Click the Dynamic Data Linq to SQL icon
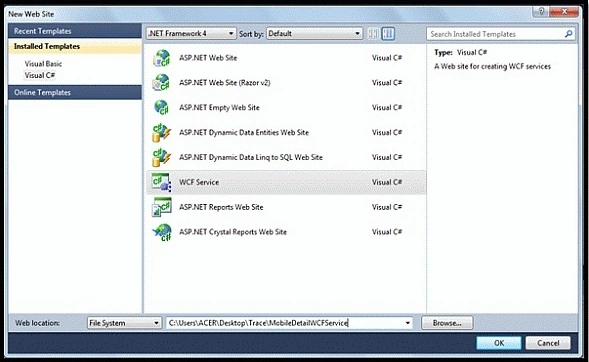This screenshot has height=362, width=589. [162, 157]
